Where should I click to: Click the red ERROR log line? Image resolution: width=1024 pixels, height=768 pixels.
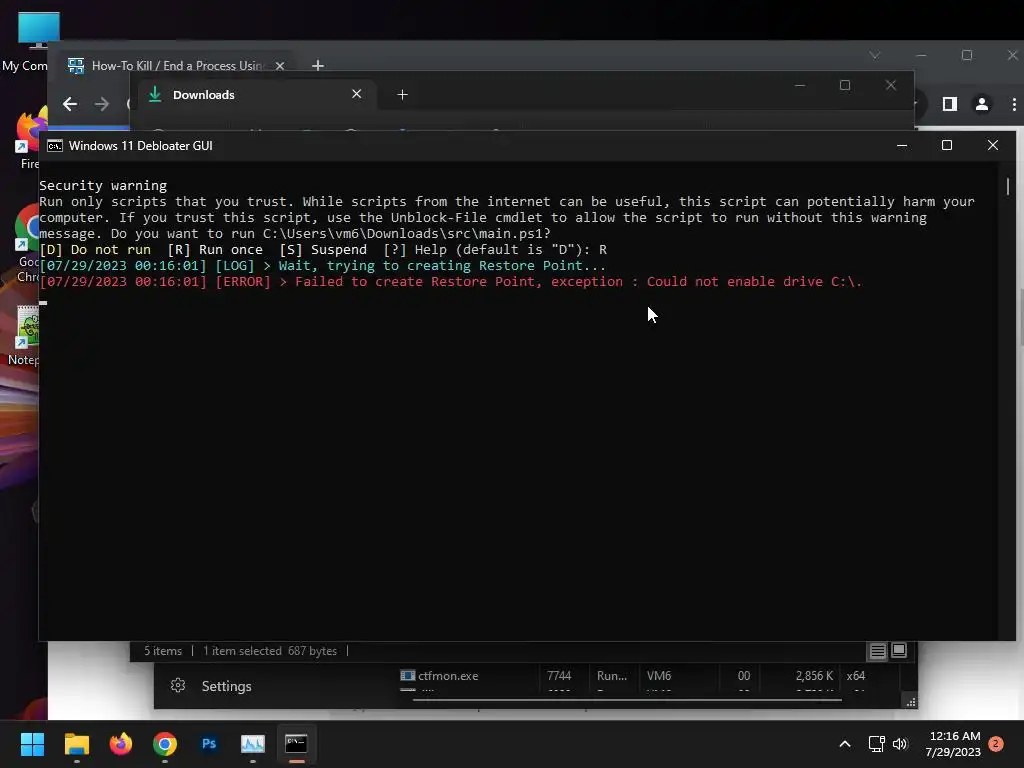click(x=451, y=282)
